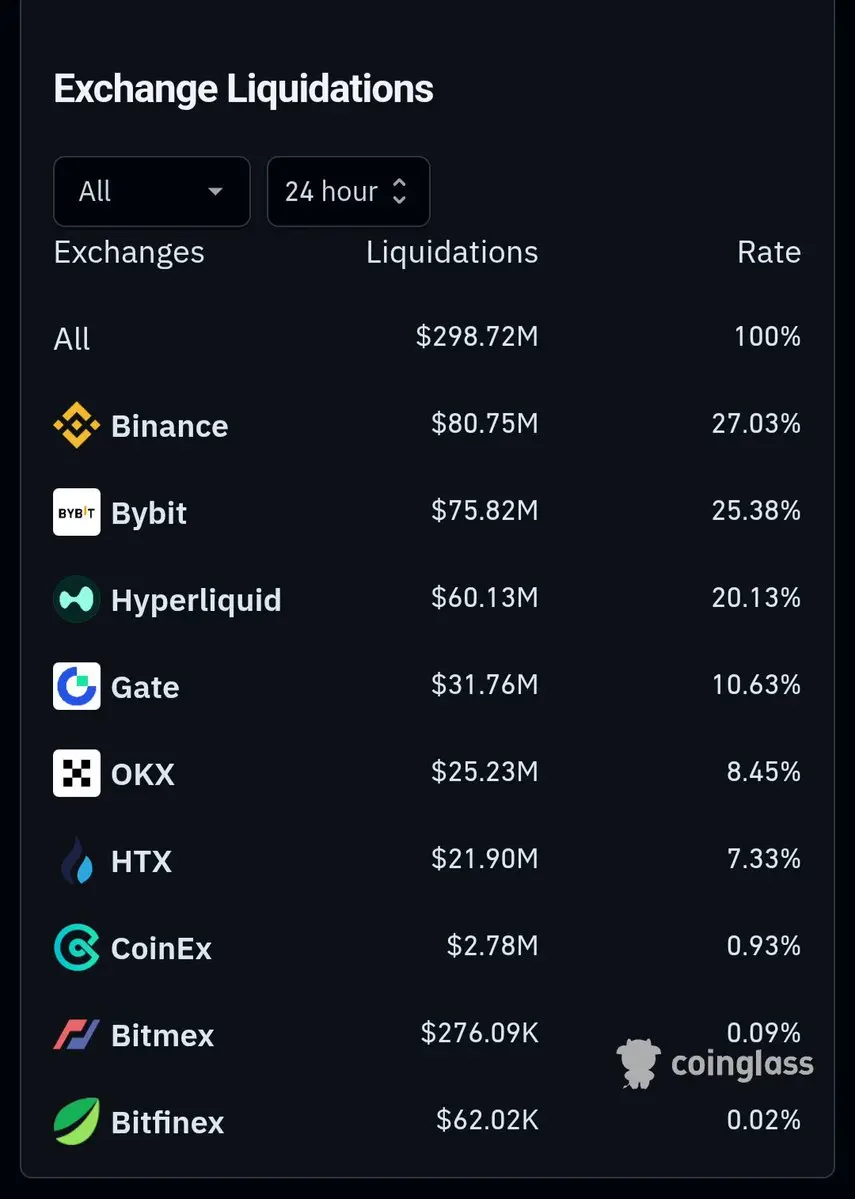Click the Bitfinex leaf logo

click(76, 1121)
